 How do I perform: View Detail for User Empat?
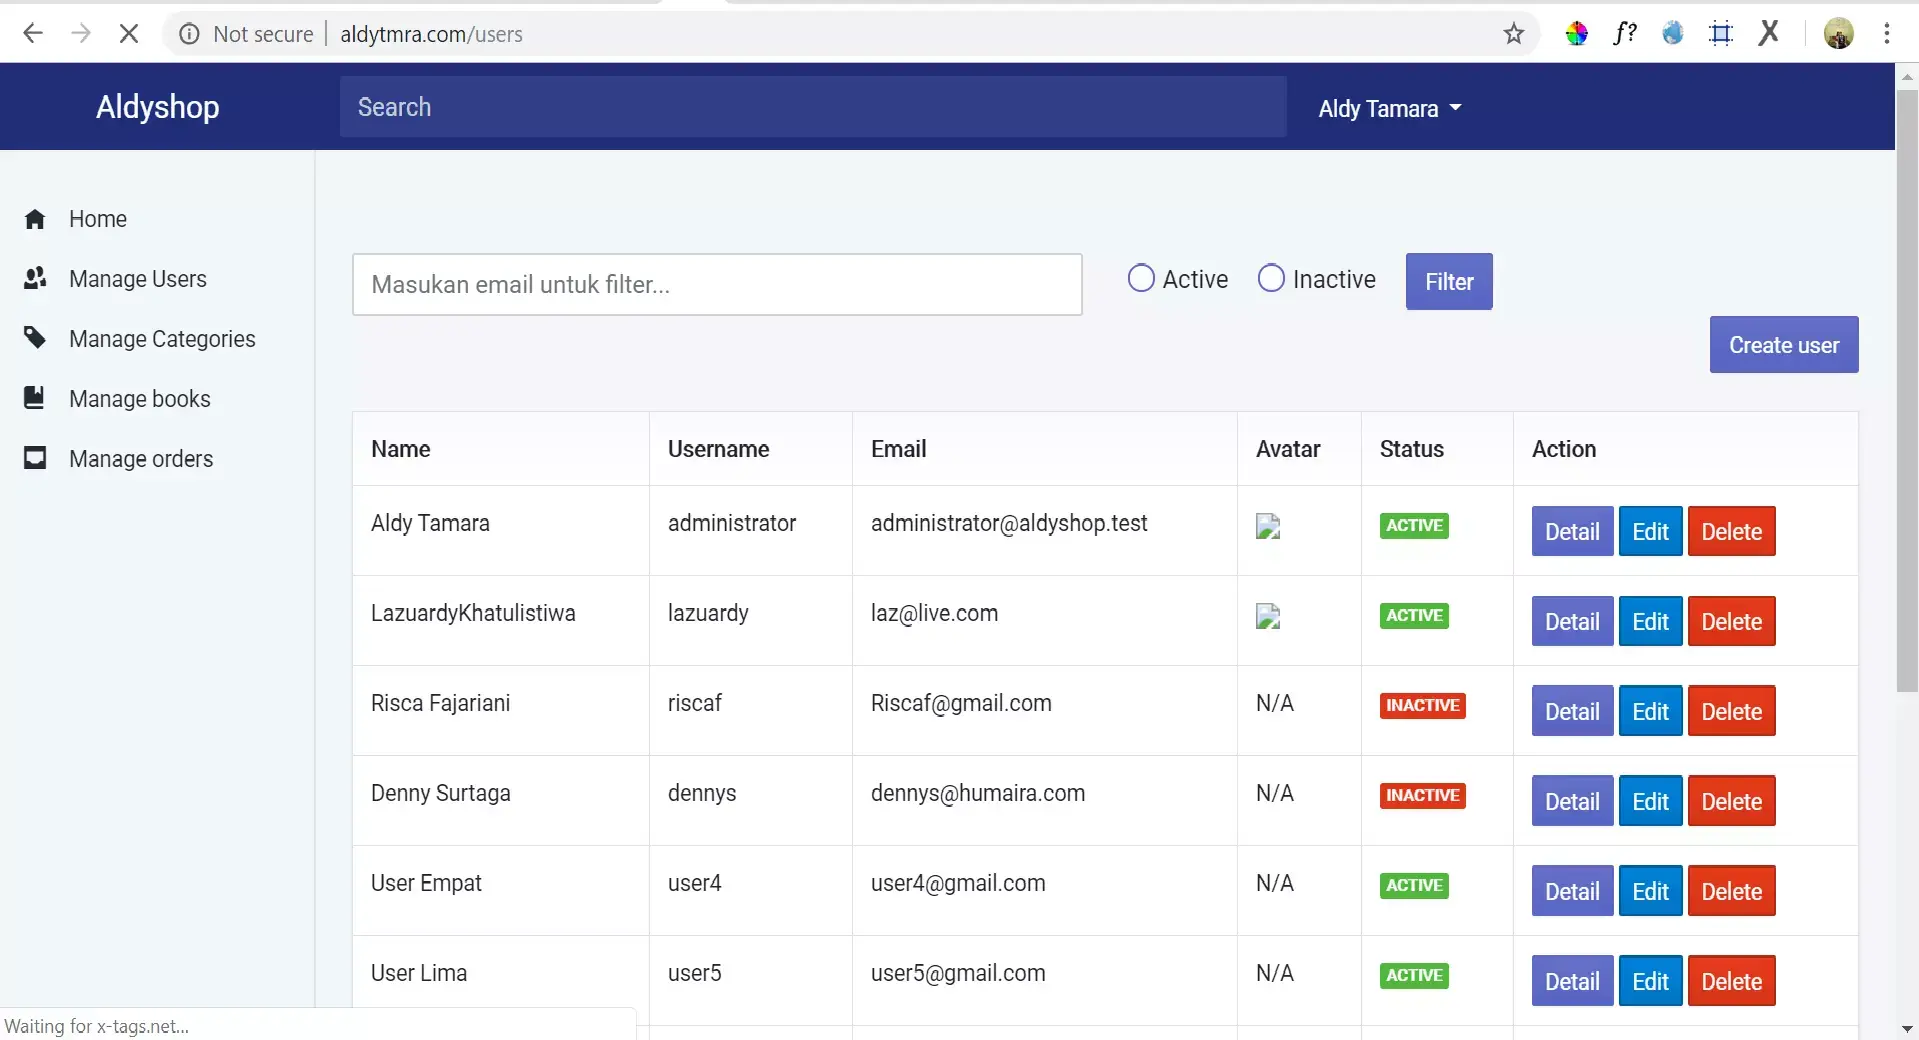1572,891
